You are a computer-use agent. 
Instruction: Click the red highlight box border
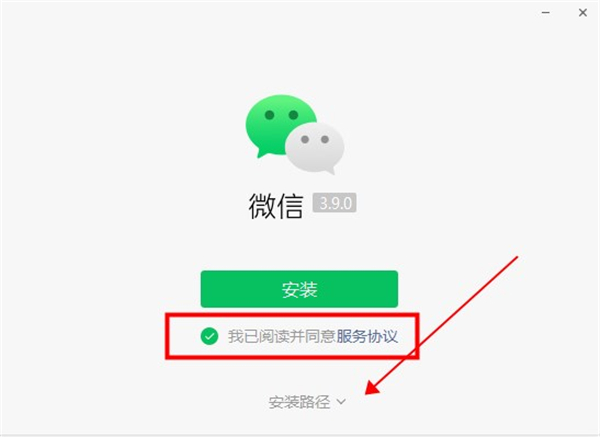click(x=292, y=315)
